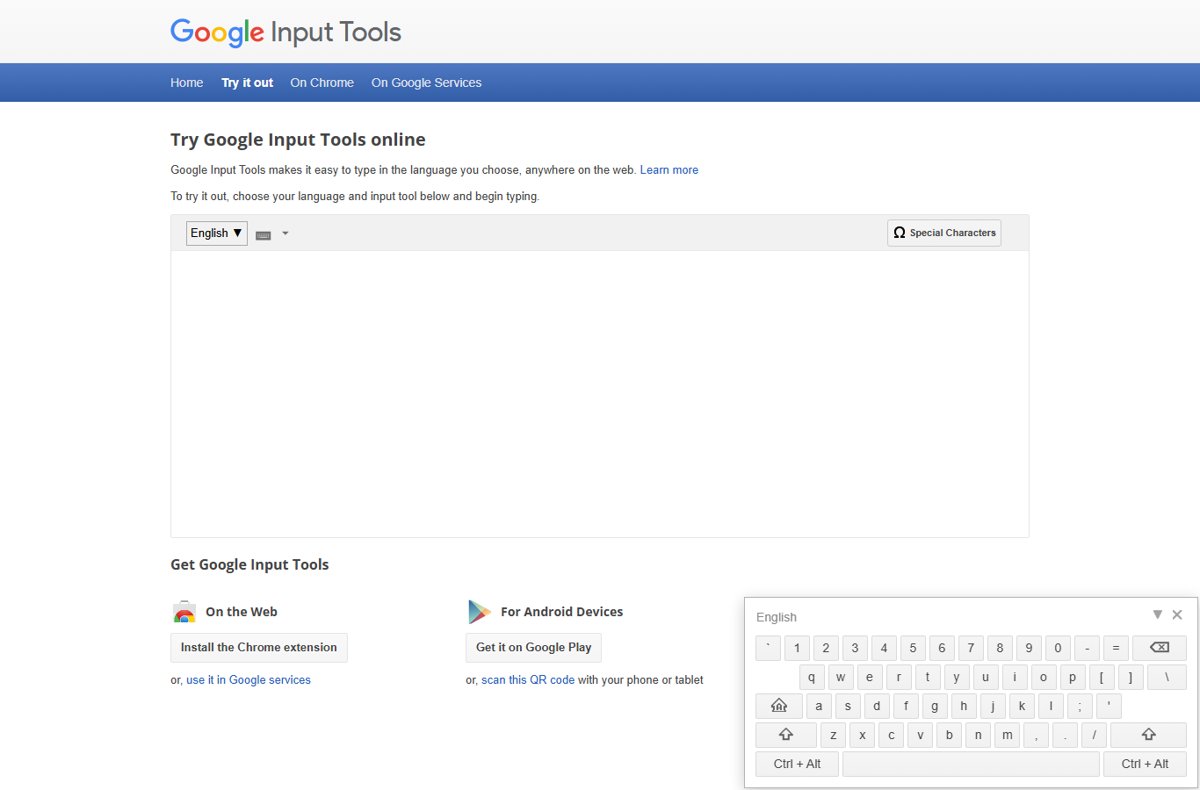The width and height of the screenshot is (1200, 790).
Task: Tap the left Ctrl + Alt key
Action: click(797, 764)
